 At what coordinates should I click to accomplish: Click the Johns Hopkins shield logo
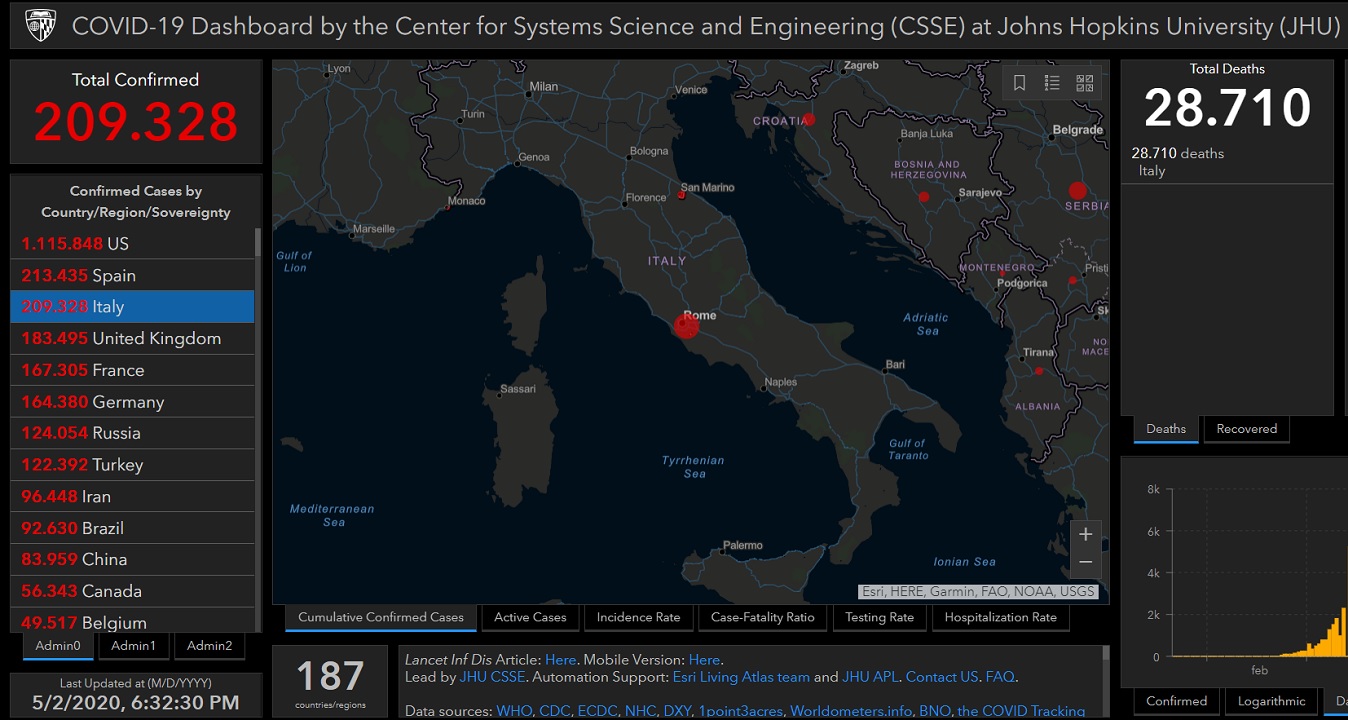[x=40, y=25]
